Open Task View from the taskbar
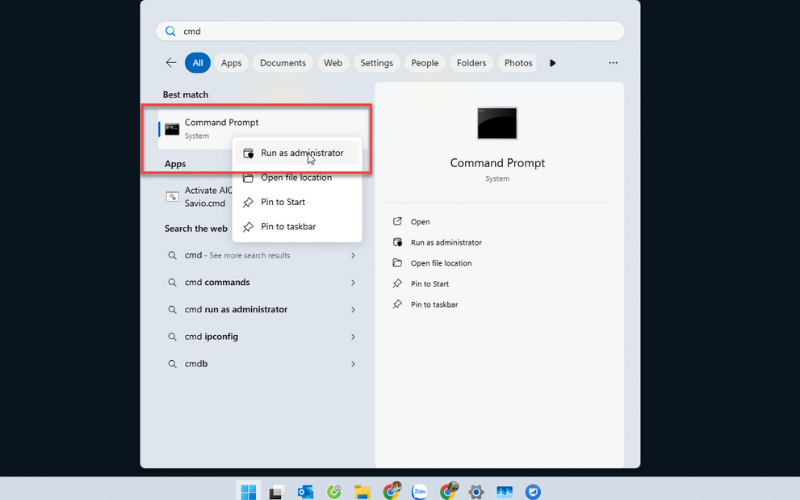The height and width of the screenshot is (500, 800). [277, 492]
